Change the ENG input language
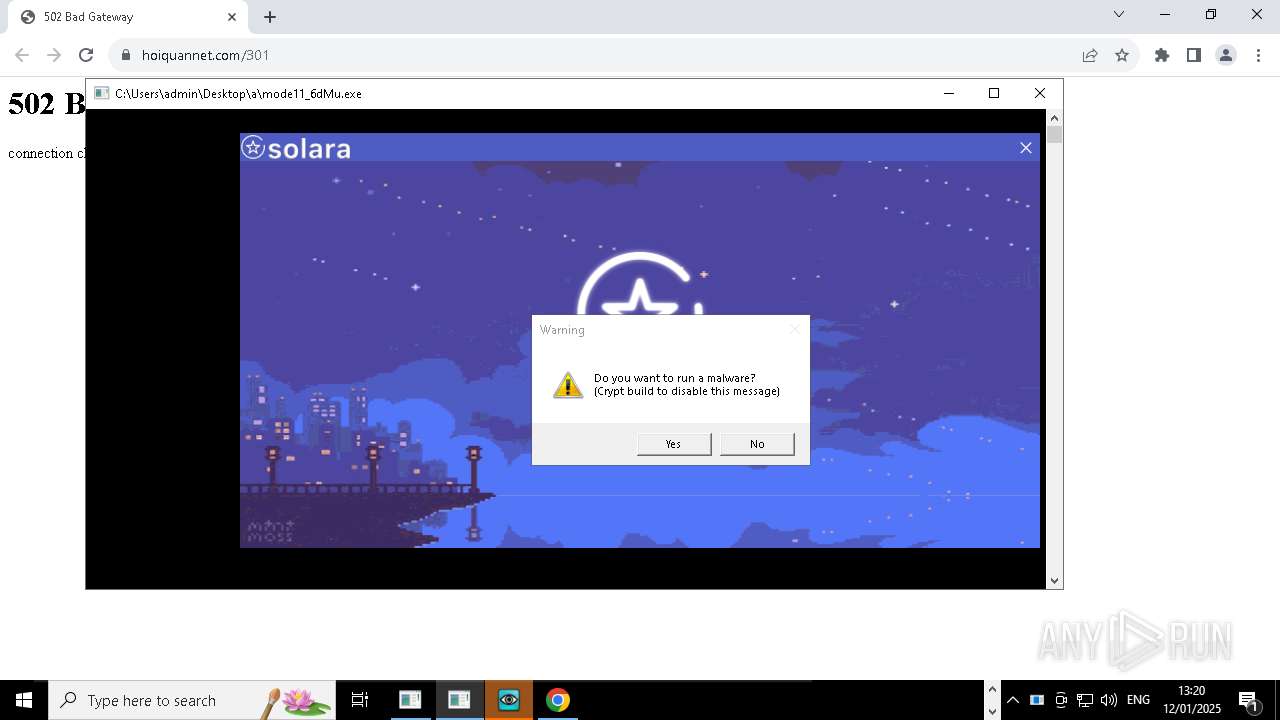1280x720 pixels. coord(1138,700)
